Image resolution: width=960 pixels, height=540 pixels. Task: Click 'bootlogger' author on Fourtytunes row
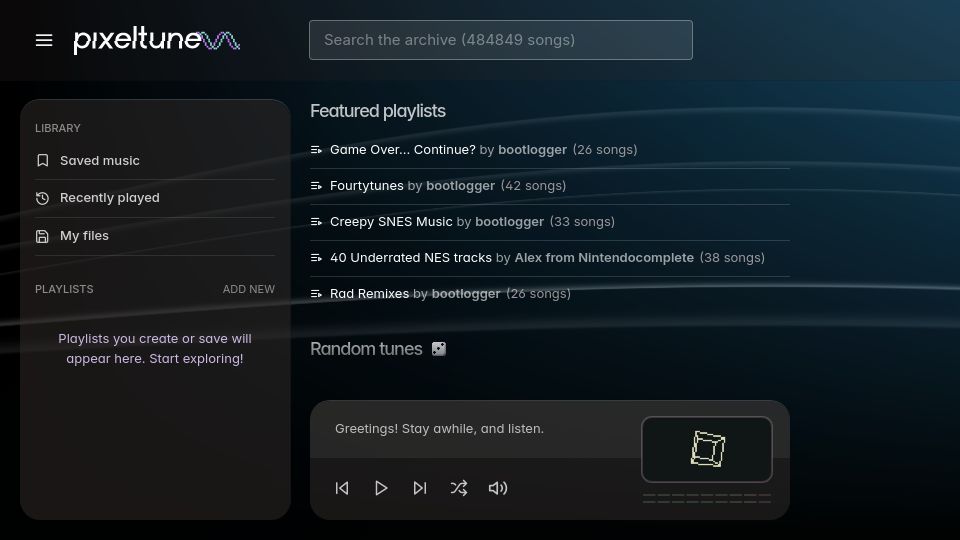[460, 186]
